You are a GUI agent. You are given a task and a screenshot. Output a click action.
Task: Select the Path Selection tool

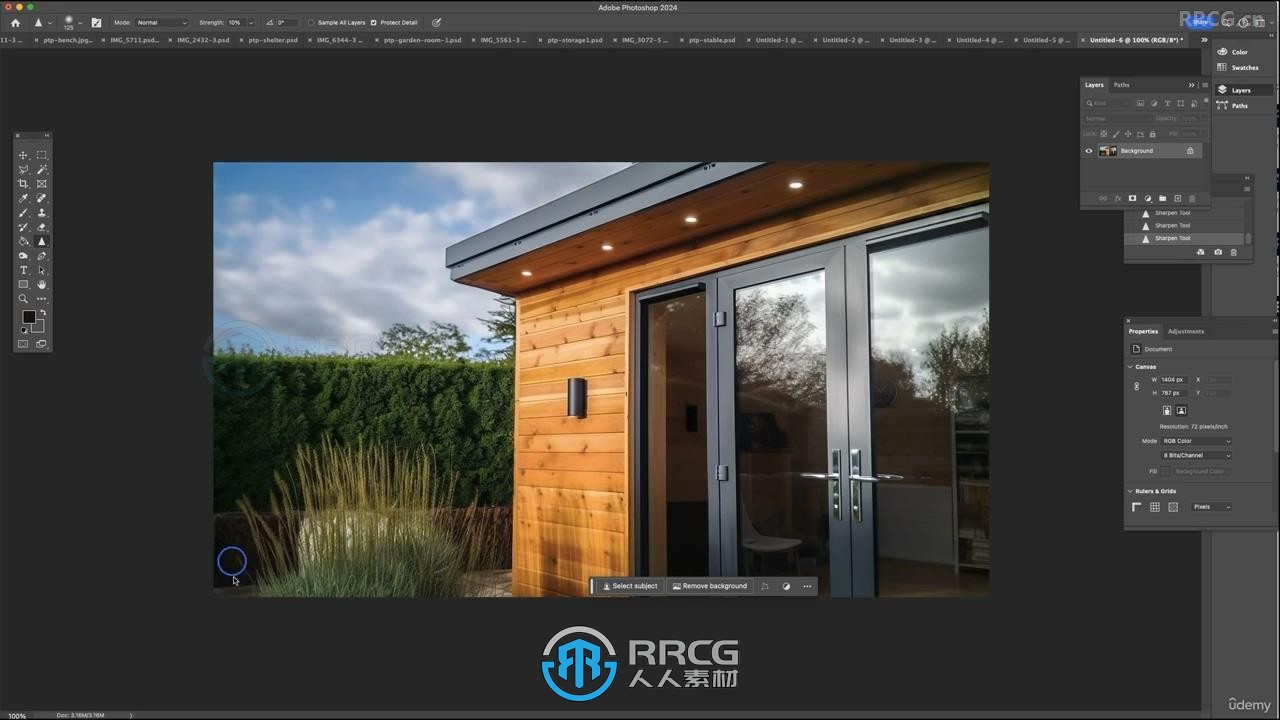click(41, 270)
